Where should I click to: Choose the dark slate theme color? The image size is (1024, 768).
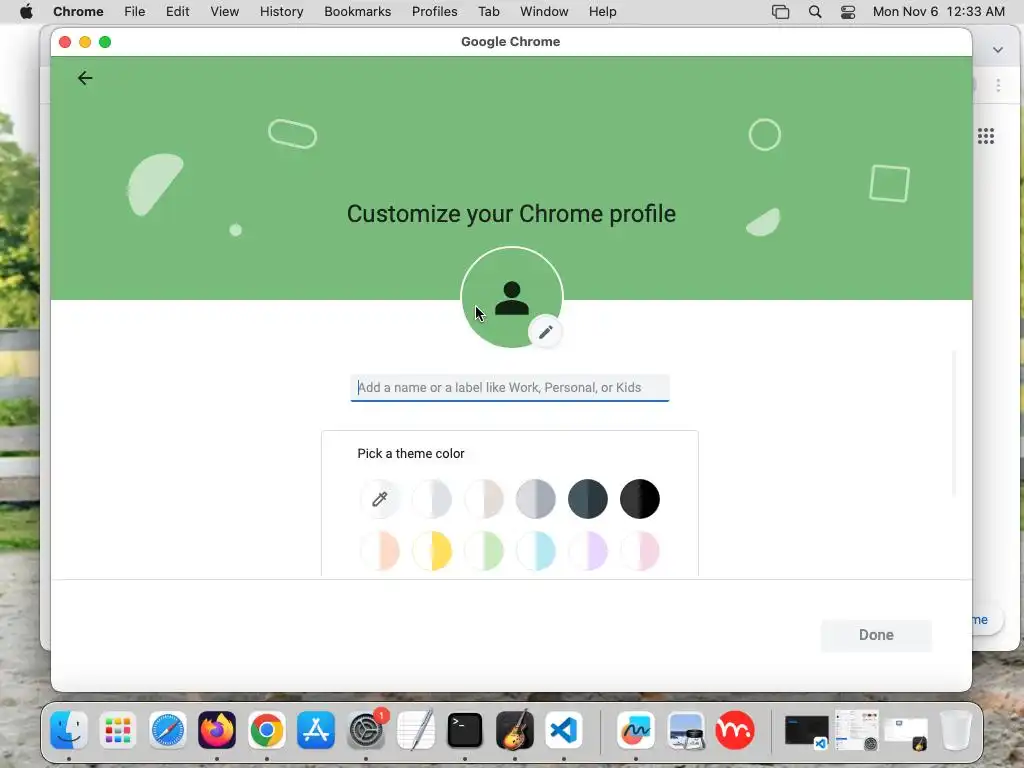[x=588, y=499]
